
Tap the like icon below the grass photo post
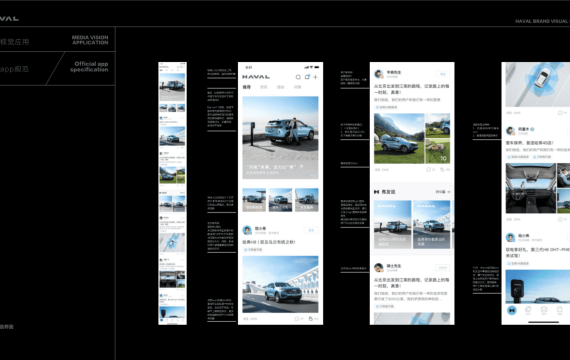click(442, 170)
